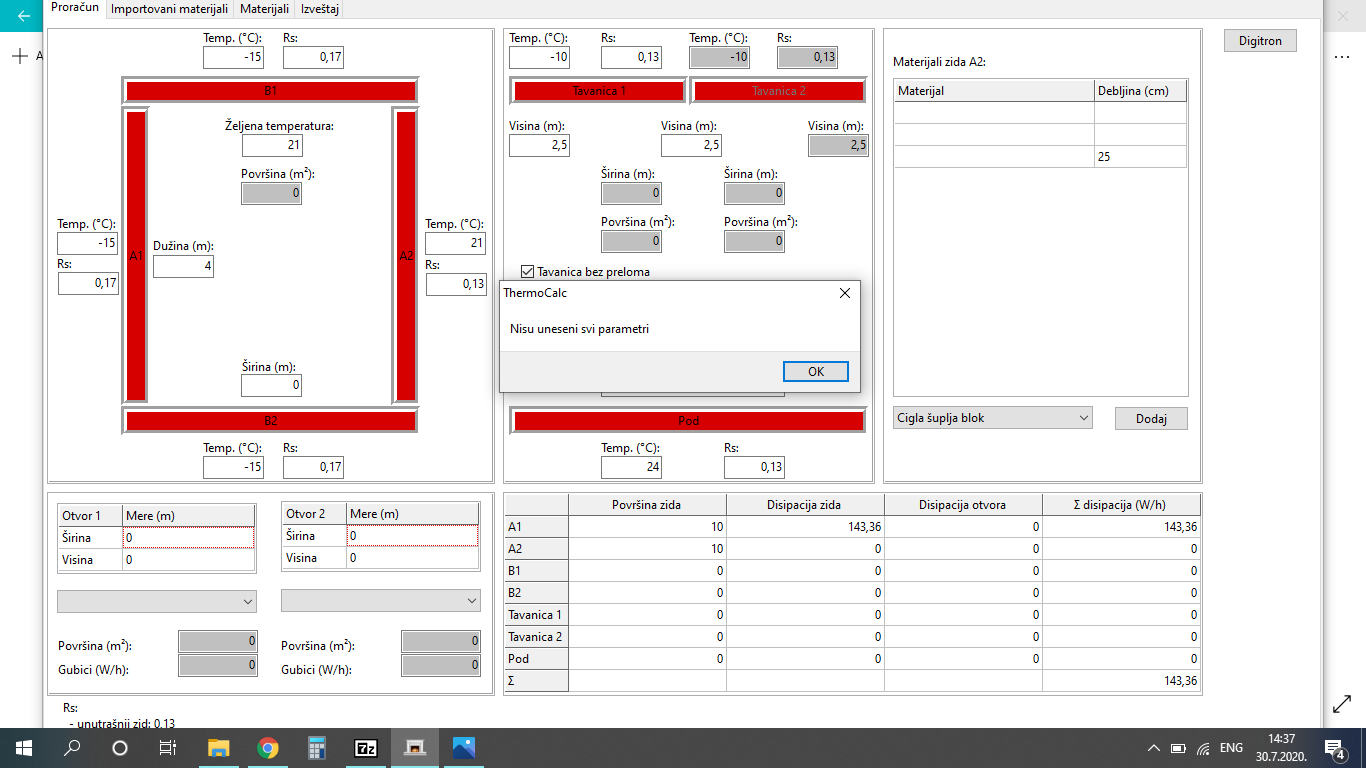Screen dimensions: 1366x768
Task: Select the red B1 wall bar
Action: tap(270, 91)
